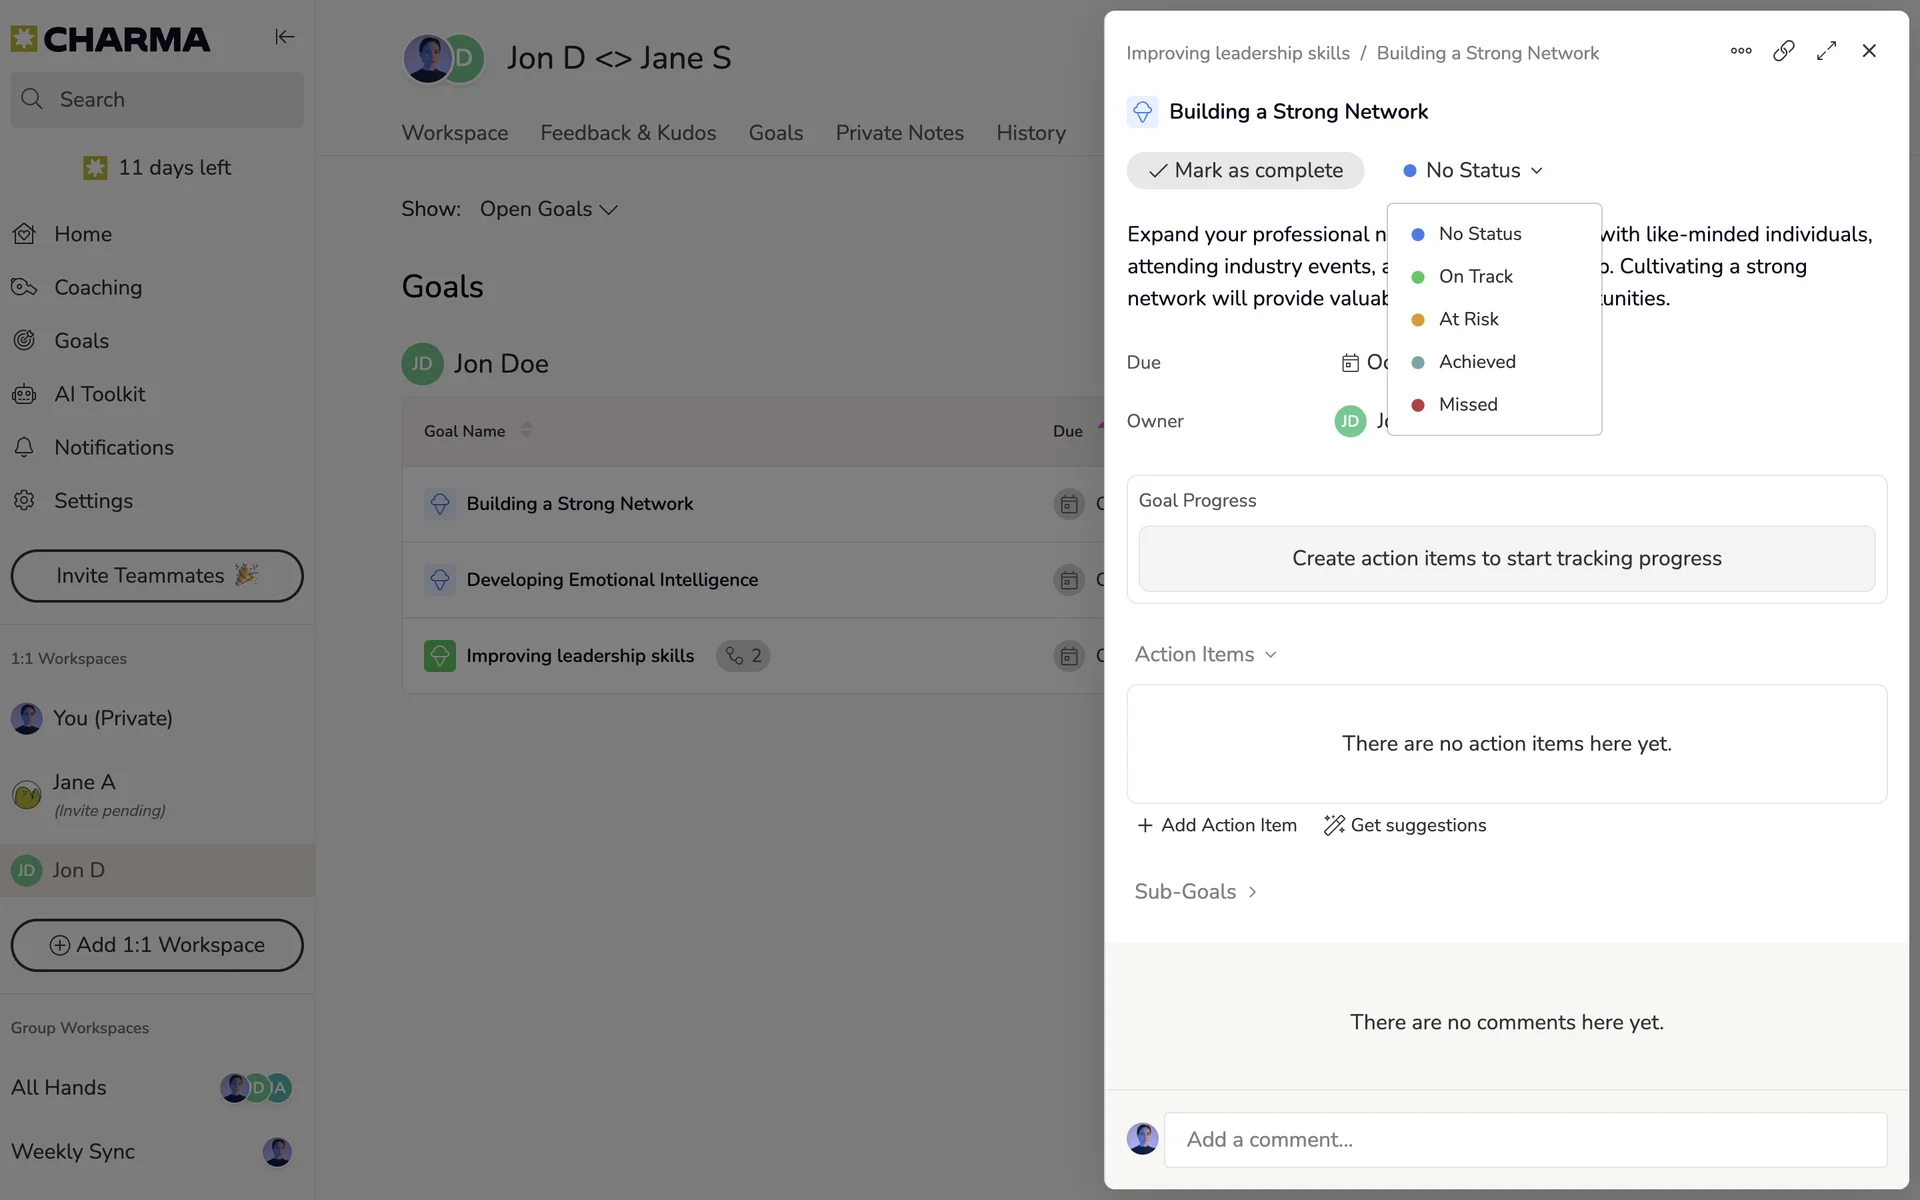Click the copy link icon in goal panel
The height and width of the screenshot is (1200, 1920).
1783,51
